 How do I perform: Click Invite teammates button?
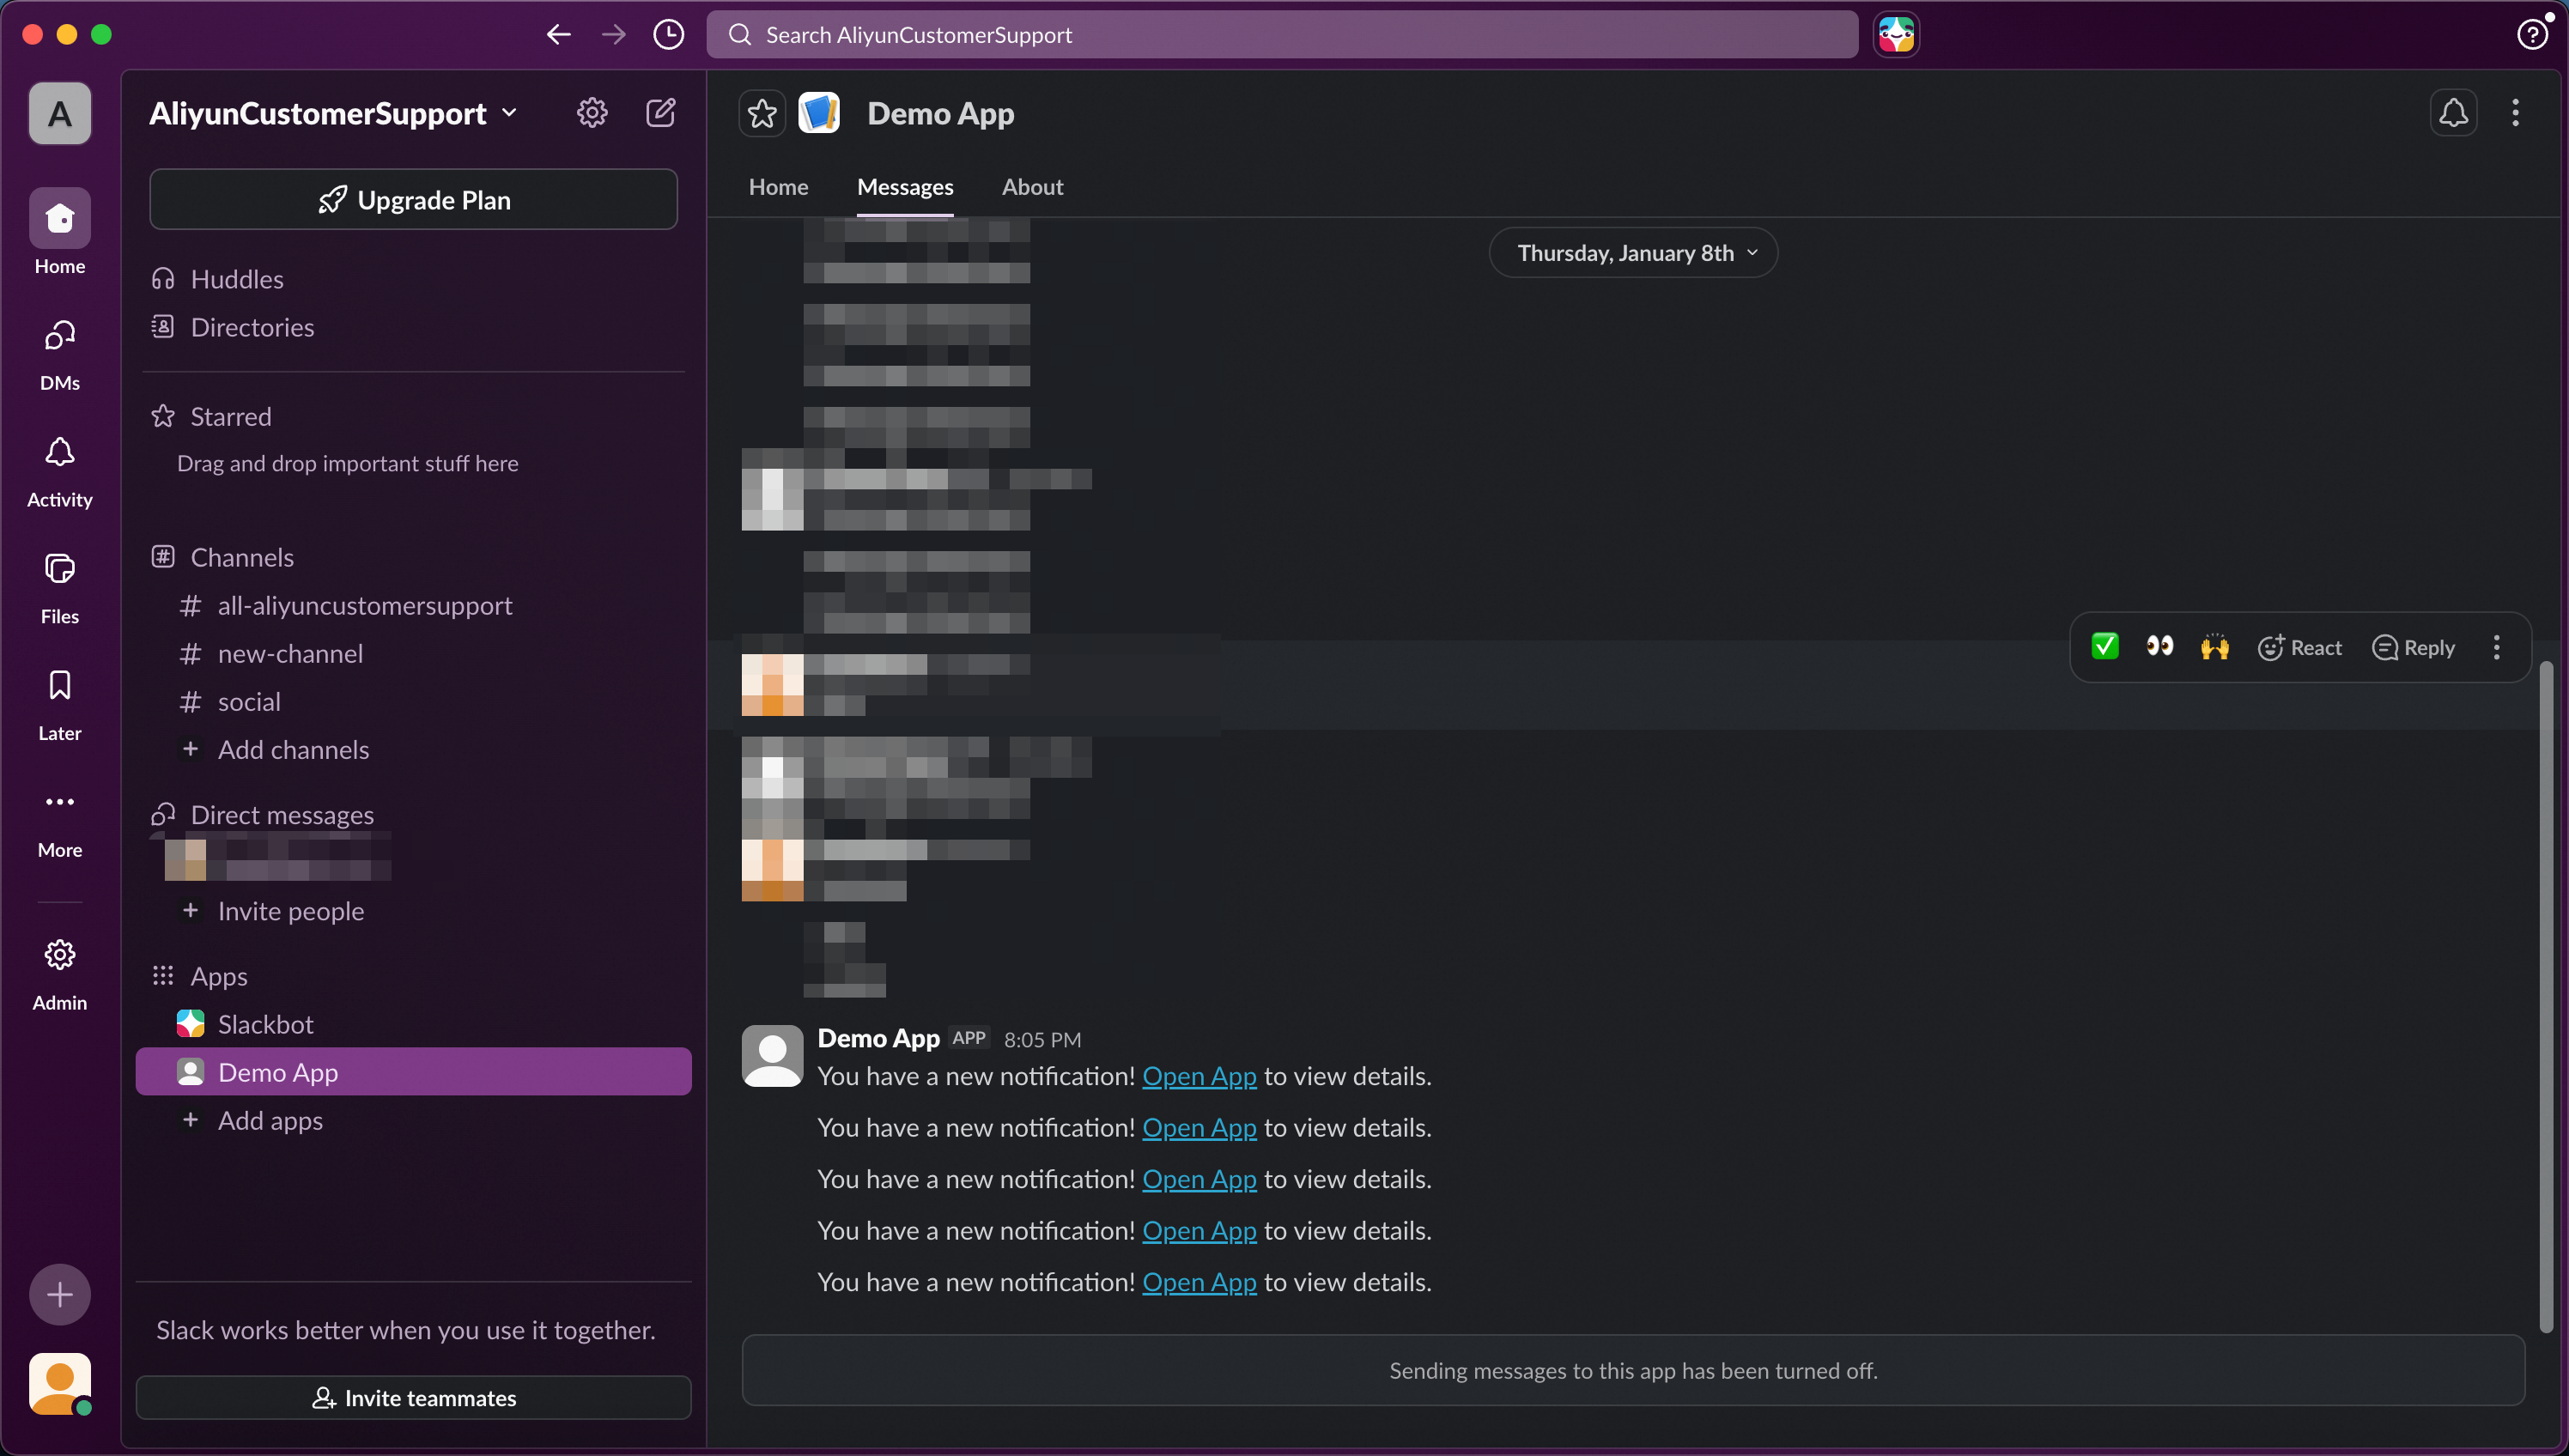coord(413,1397)
